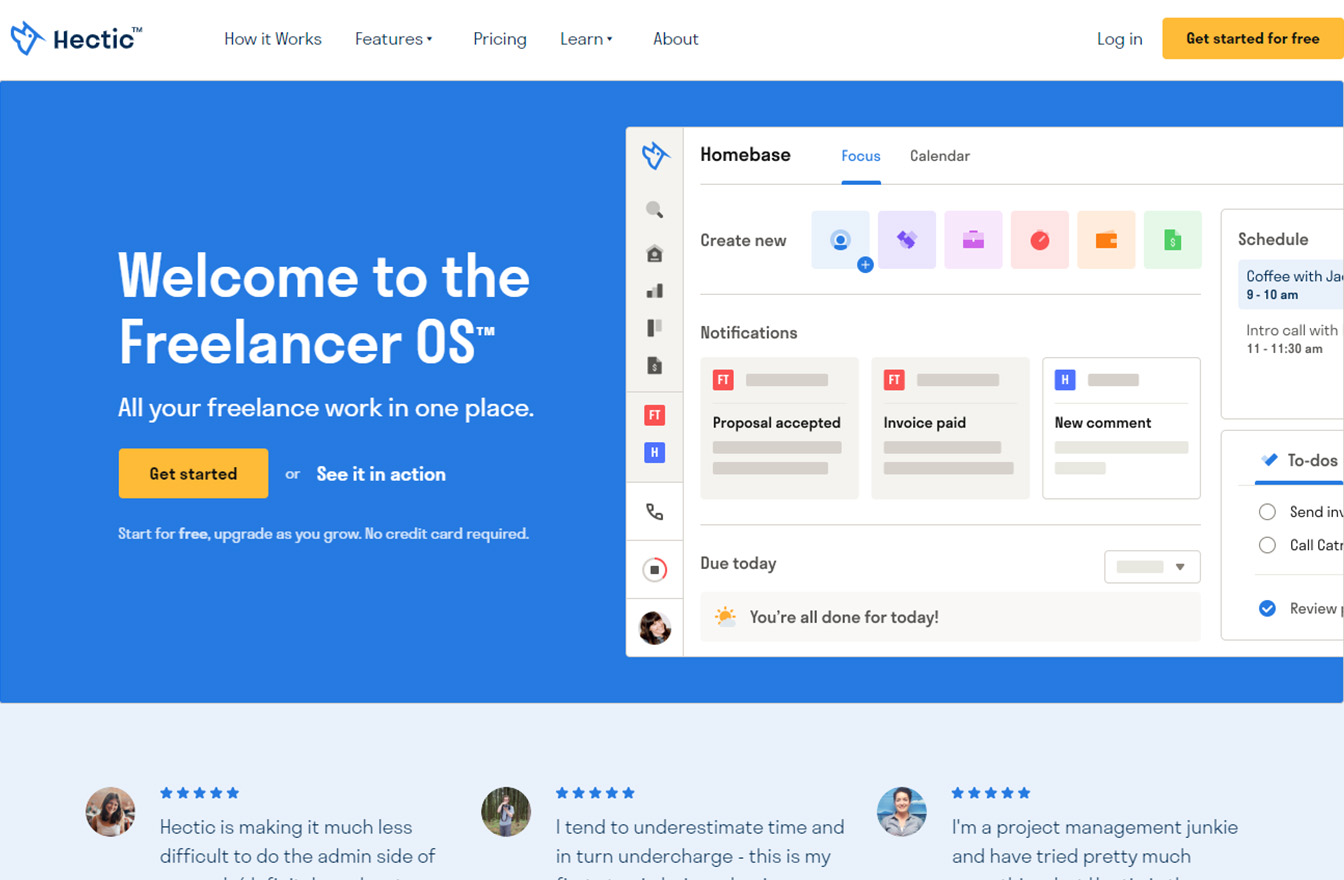Open the home icon in app sidebar
This screenshot has height=880, width=1344.
pyautogui.click(x=654, y=254)
